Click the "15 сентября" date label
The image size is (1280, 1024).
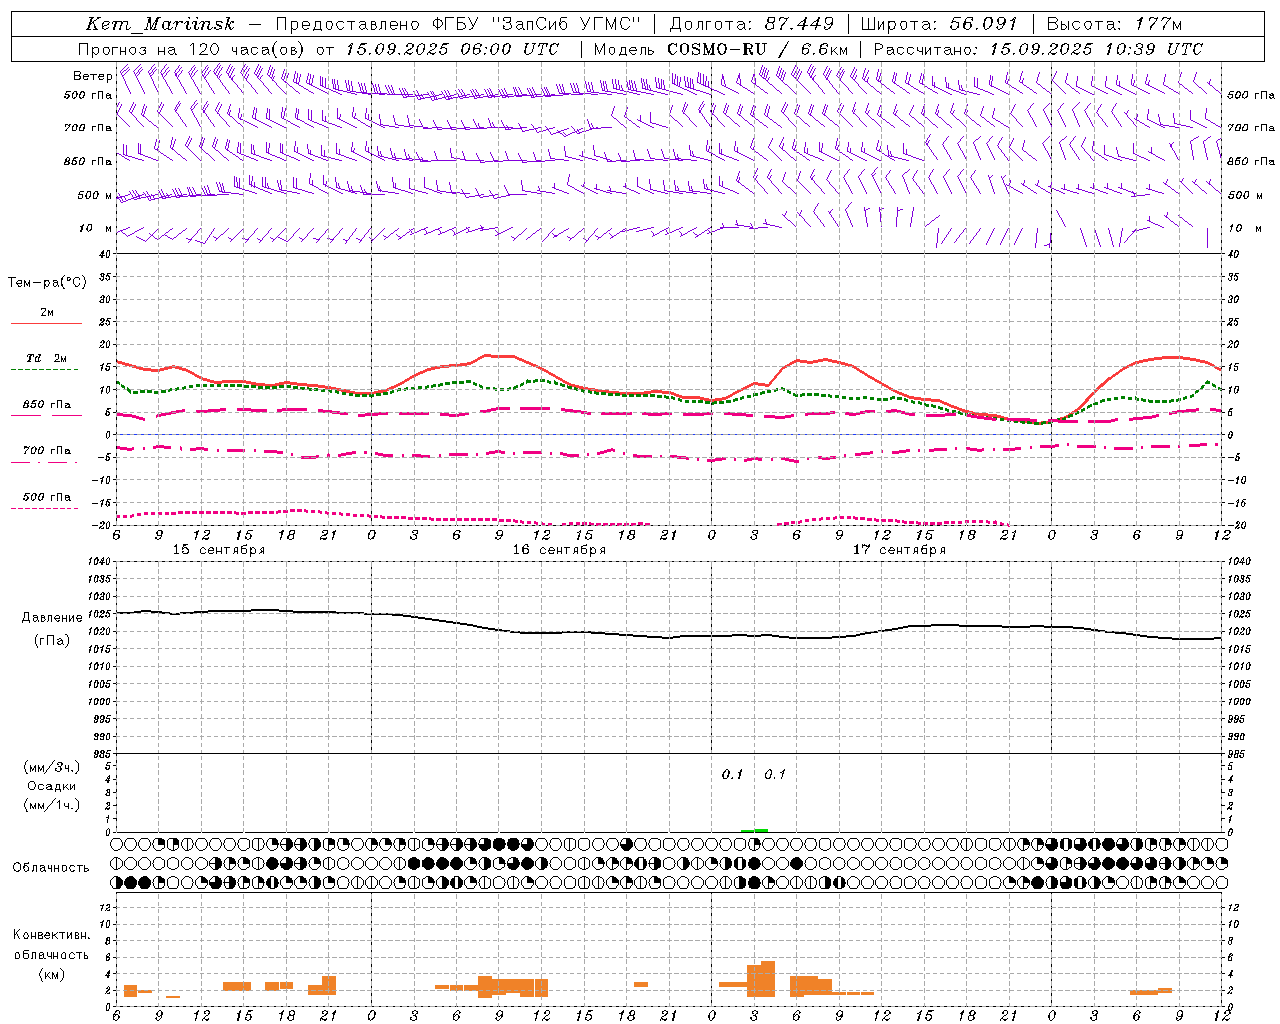pyautogui.click(x=219, y=550)
